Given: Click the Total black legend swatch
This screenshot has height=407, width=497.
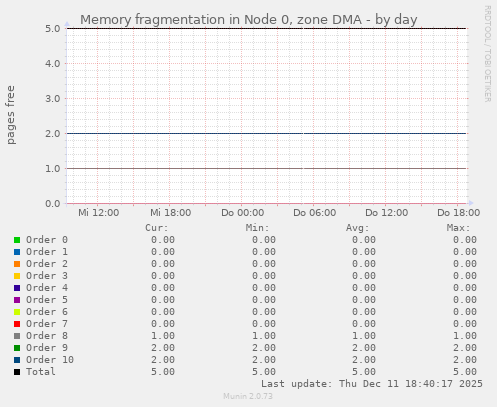Looking at the screenshot, I should 17,372.
